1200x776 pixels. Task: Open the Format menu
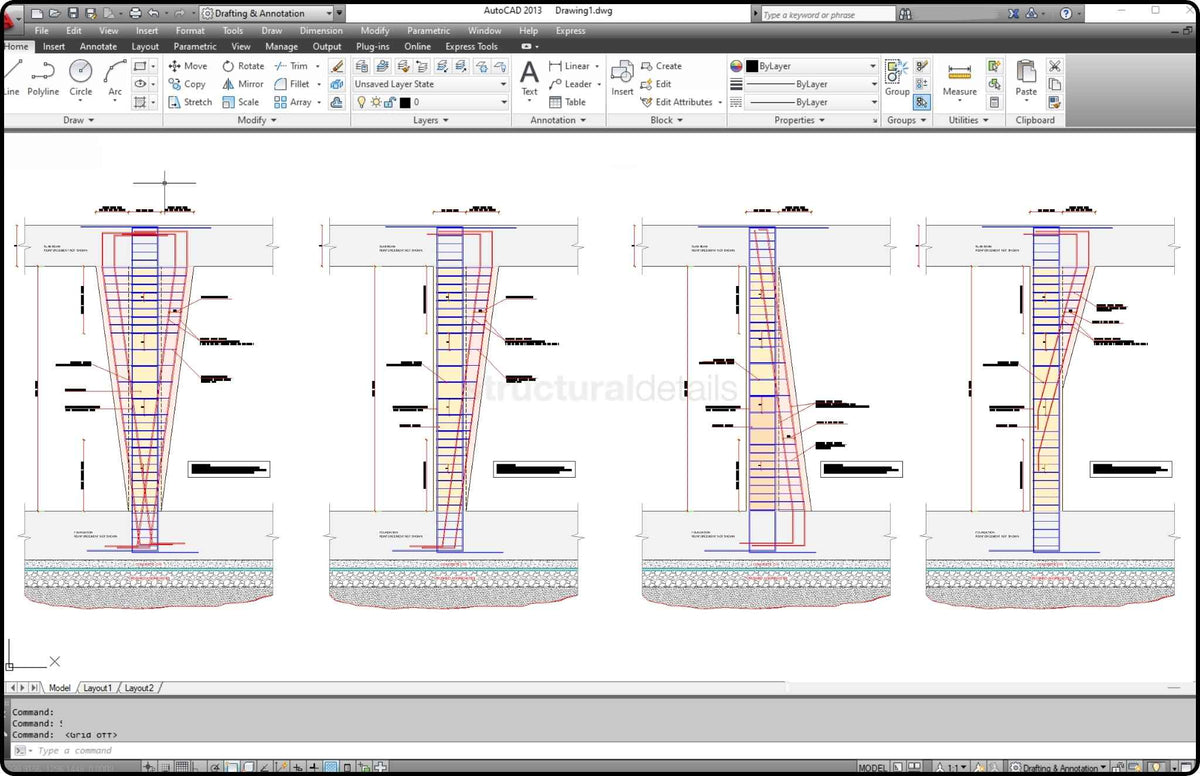tap(190, 31)
